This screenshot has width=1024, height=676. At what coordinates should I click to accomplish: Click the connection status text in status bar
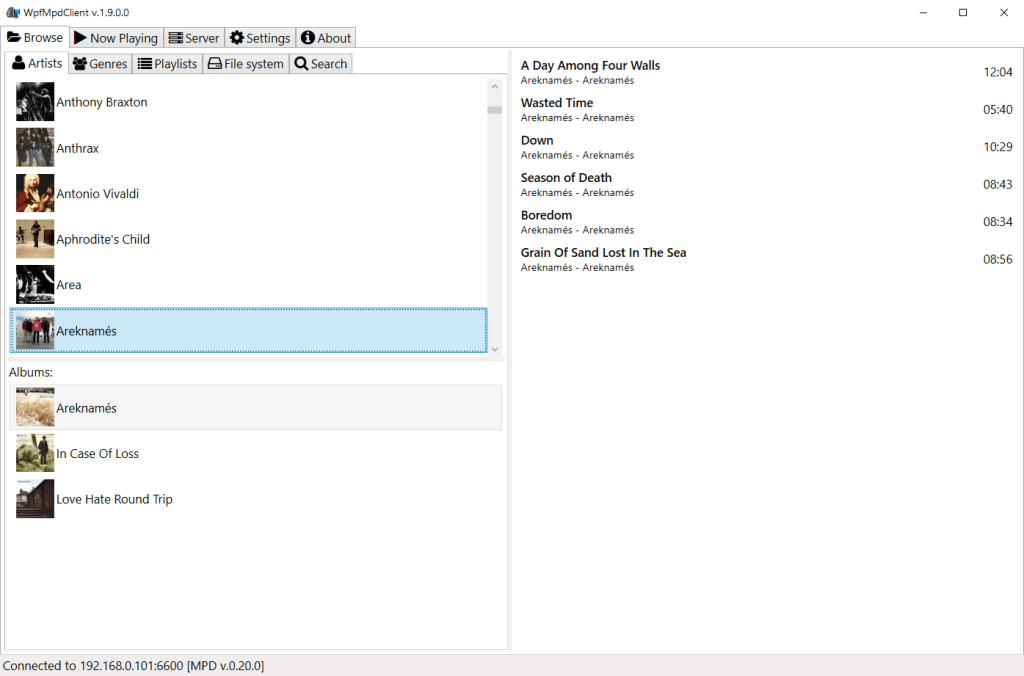133,666
